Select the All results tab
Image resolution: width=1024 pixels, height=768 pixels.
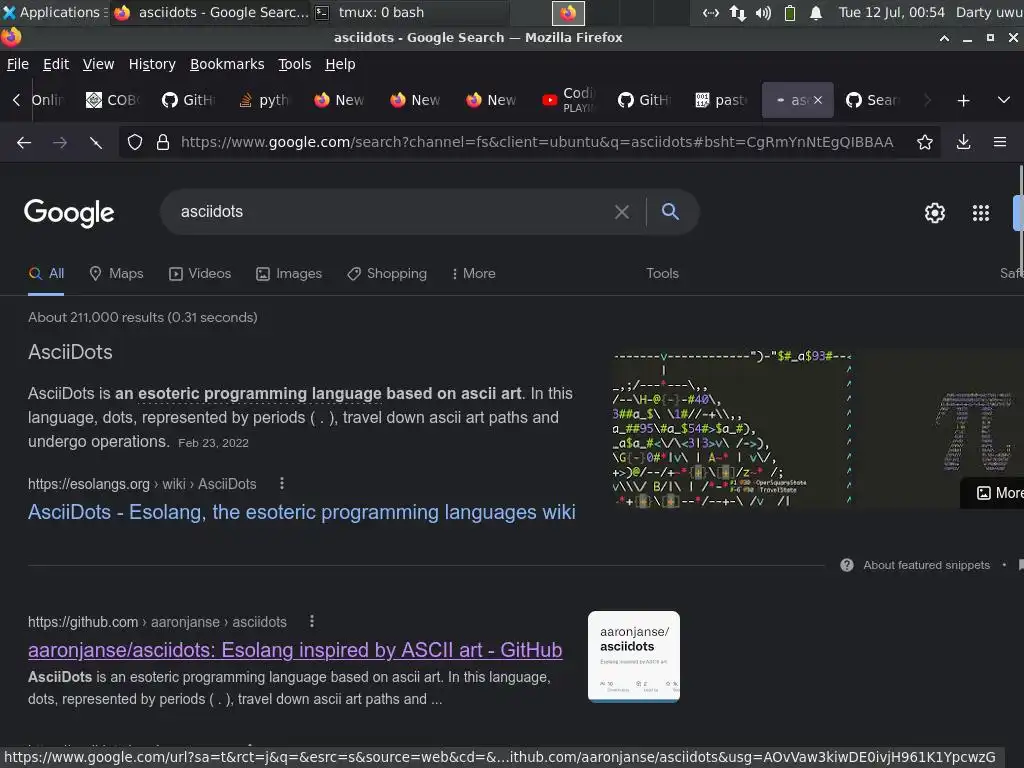[x=46, y=274]
